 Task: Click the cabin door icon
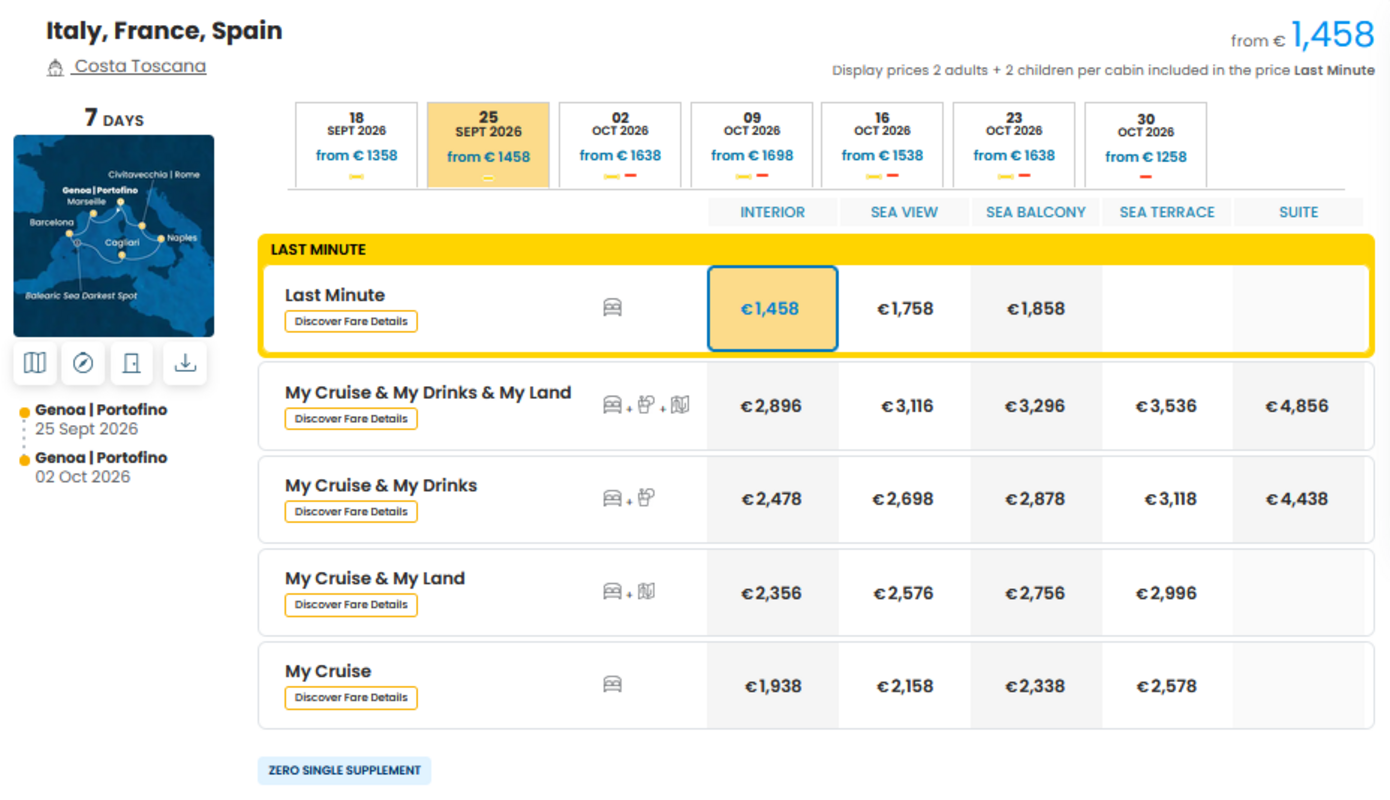coord(131,363)
